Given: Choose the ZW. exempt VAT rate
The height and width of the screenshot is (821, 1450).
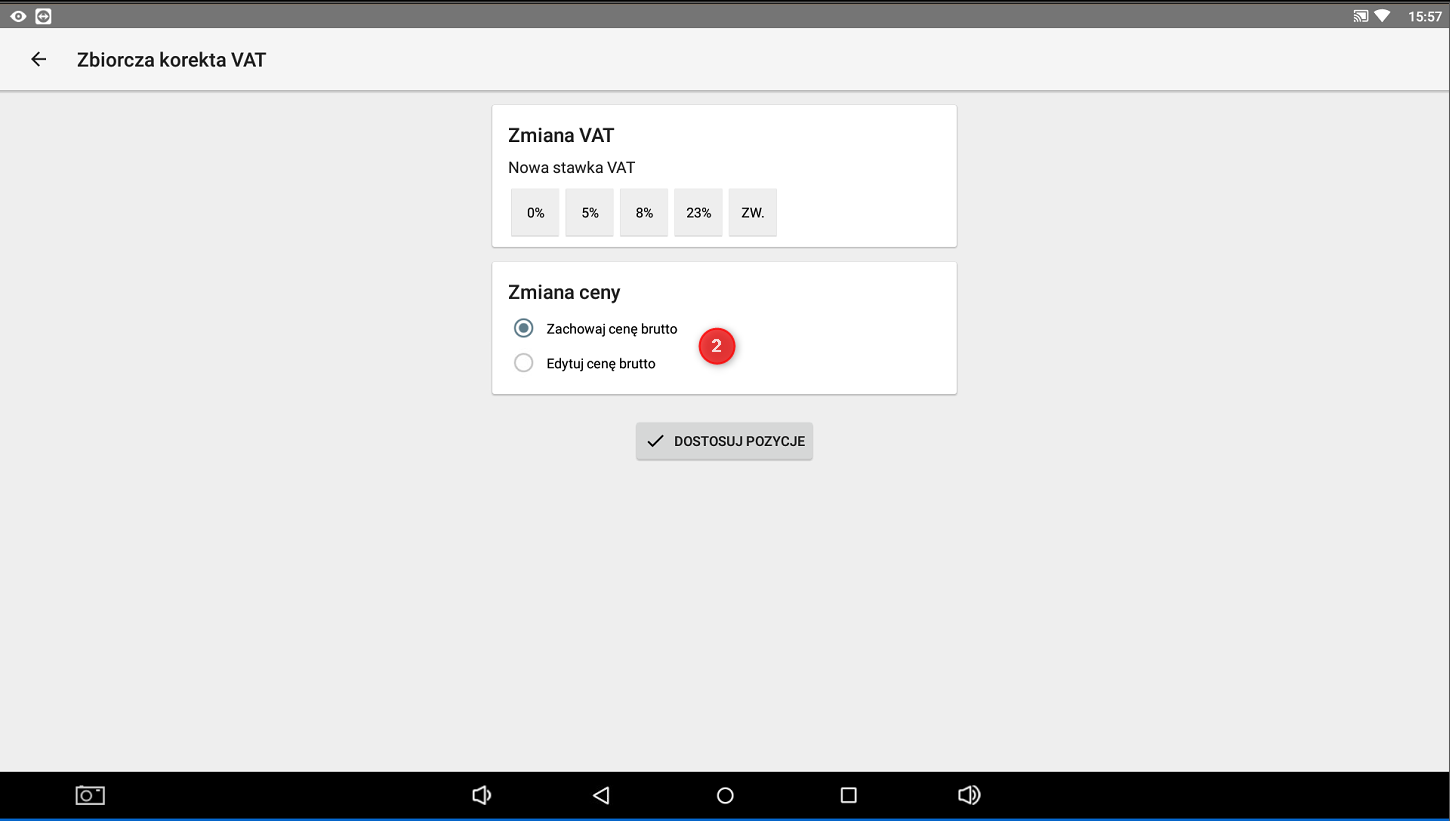Looking at the screenshot, I should pyautogui.click(x=753, y=213).
